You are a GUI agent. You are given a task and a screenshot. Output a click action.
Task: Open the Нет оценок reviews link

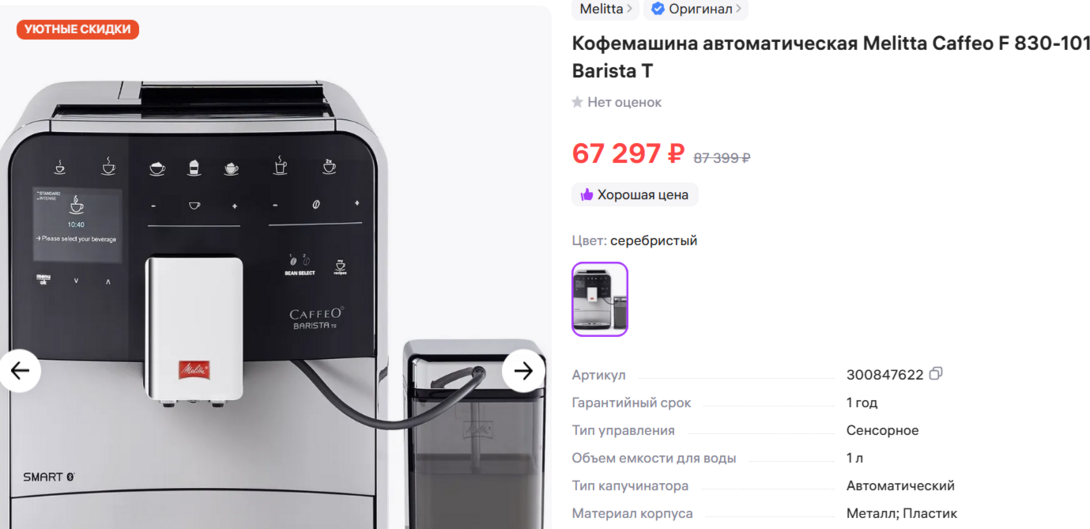click(624, 102)
